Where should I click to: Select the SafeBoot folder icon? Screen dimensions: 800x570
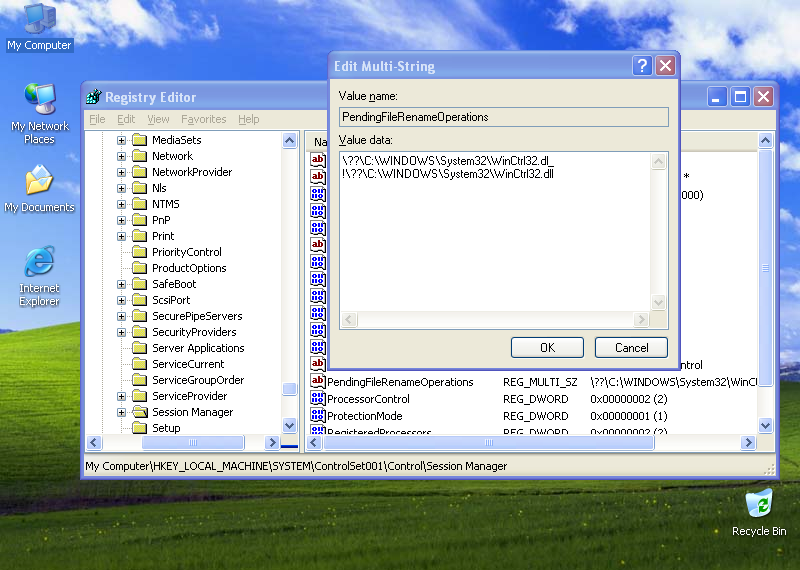point(140,284)
